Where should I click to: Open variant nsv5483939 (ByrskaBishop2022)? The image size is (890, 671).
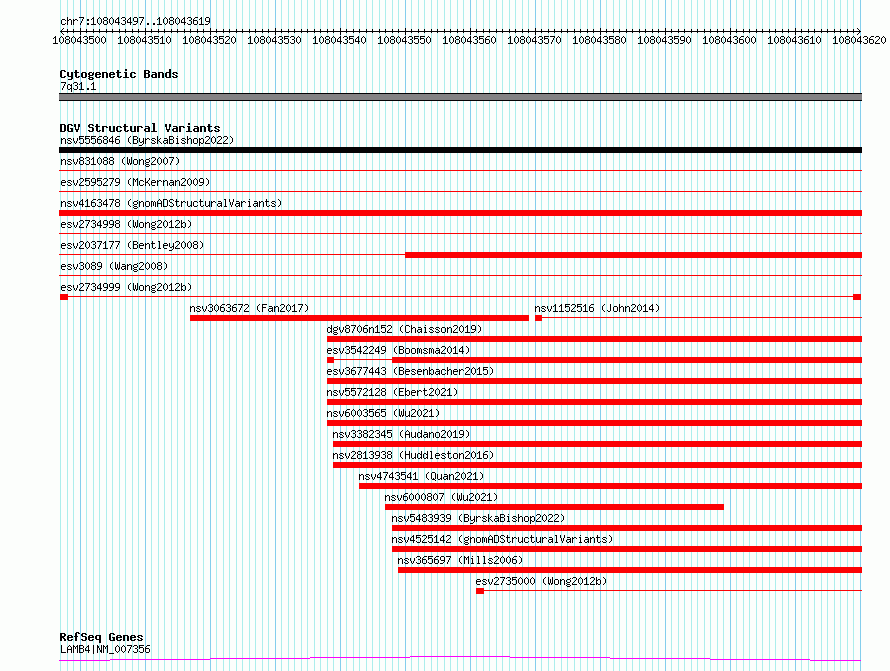pyautogui.click(x=478, y=518)
